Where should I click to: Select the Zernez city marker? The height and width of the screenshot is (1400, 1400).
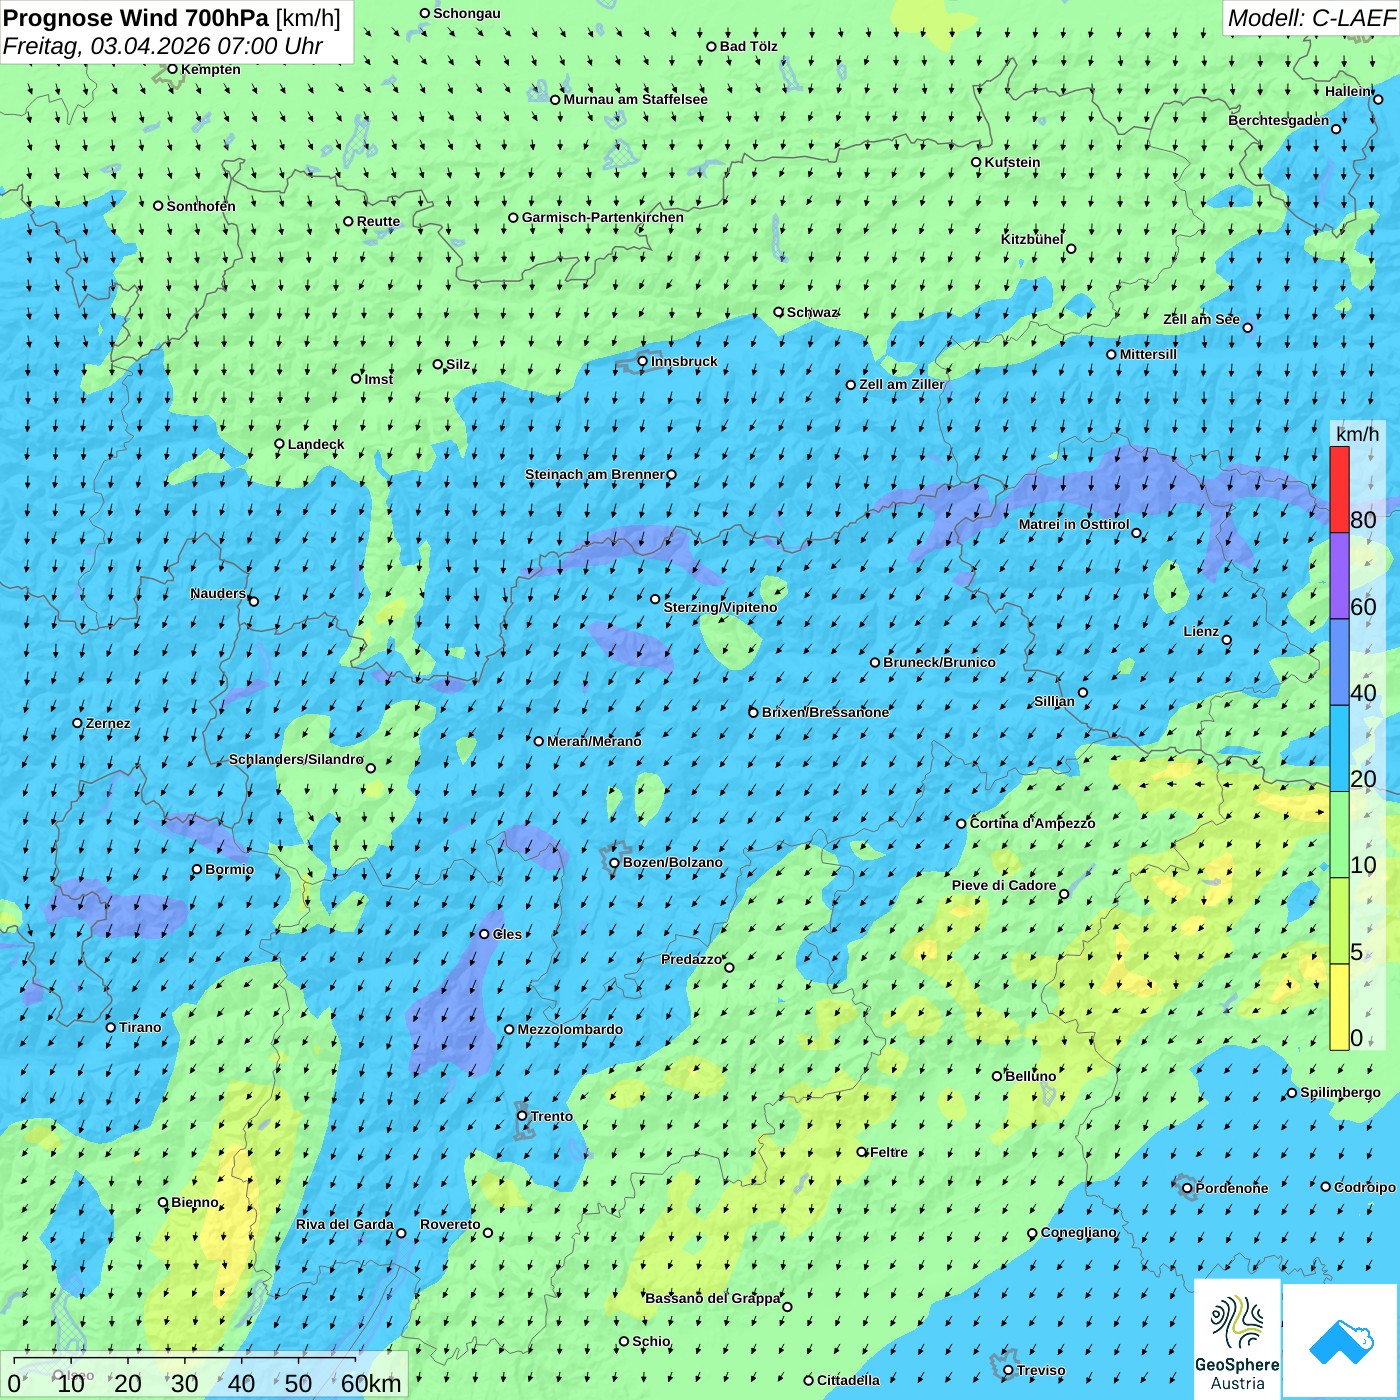(77, 723)
